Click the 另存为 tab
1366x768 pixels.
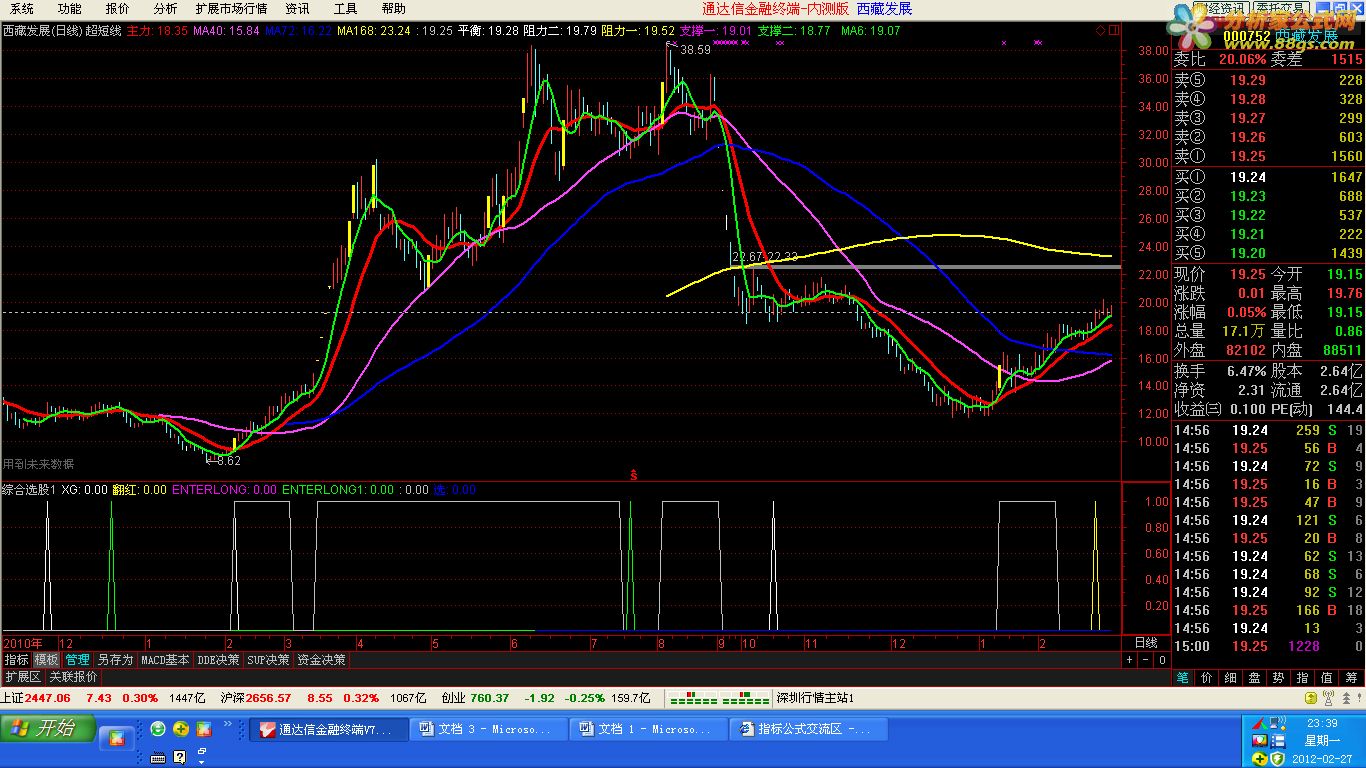tap(115, 660)
